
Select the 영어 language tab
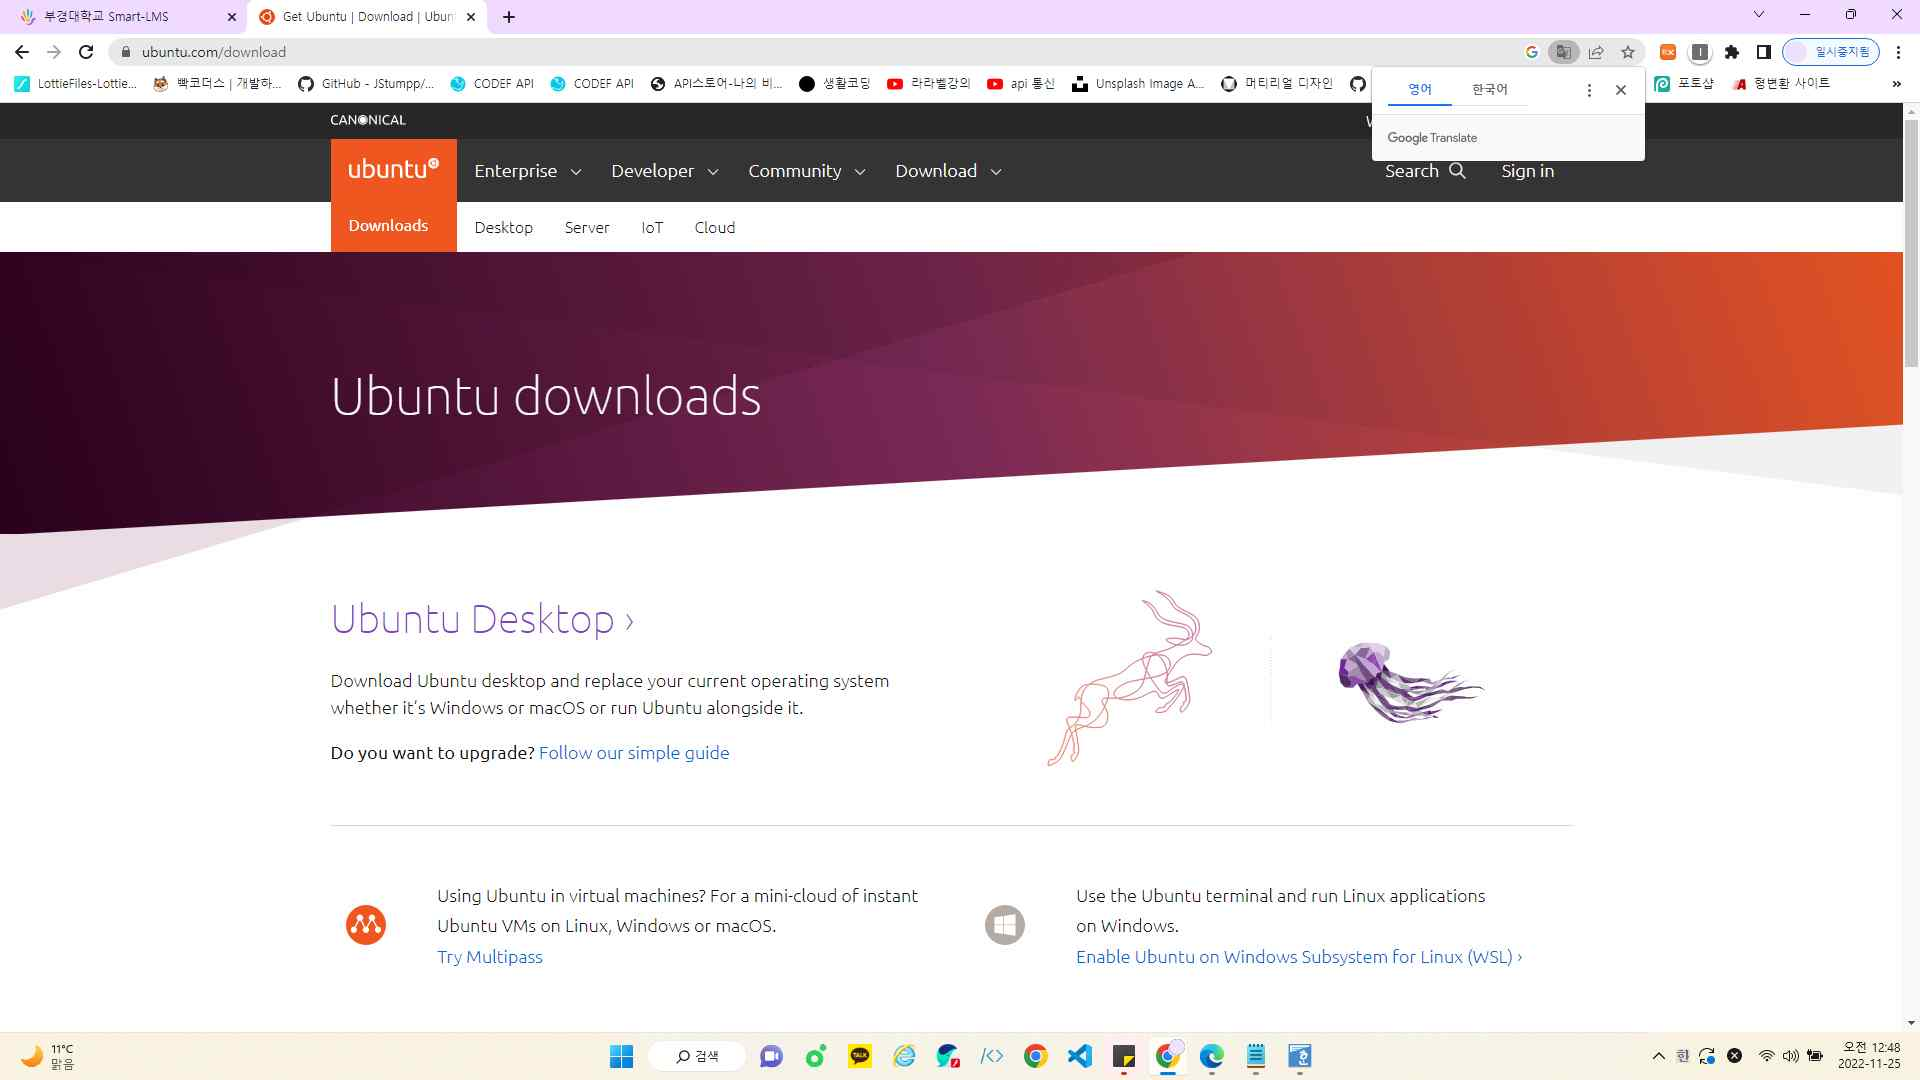(x=1419, y=90)
